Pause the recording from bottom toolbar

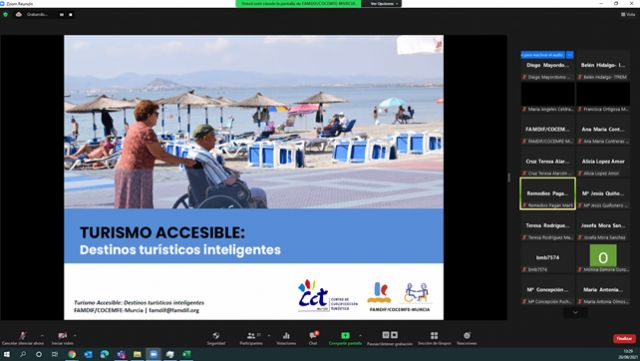coord(385,335)
